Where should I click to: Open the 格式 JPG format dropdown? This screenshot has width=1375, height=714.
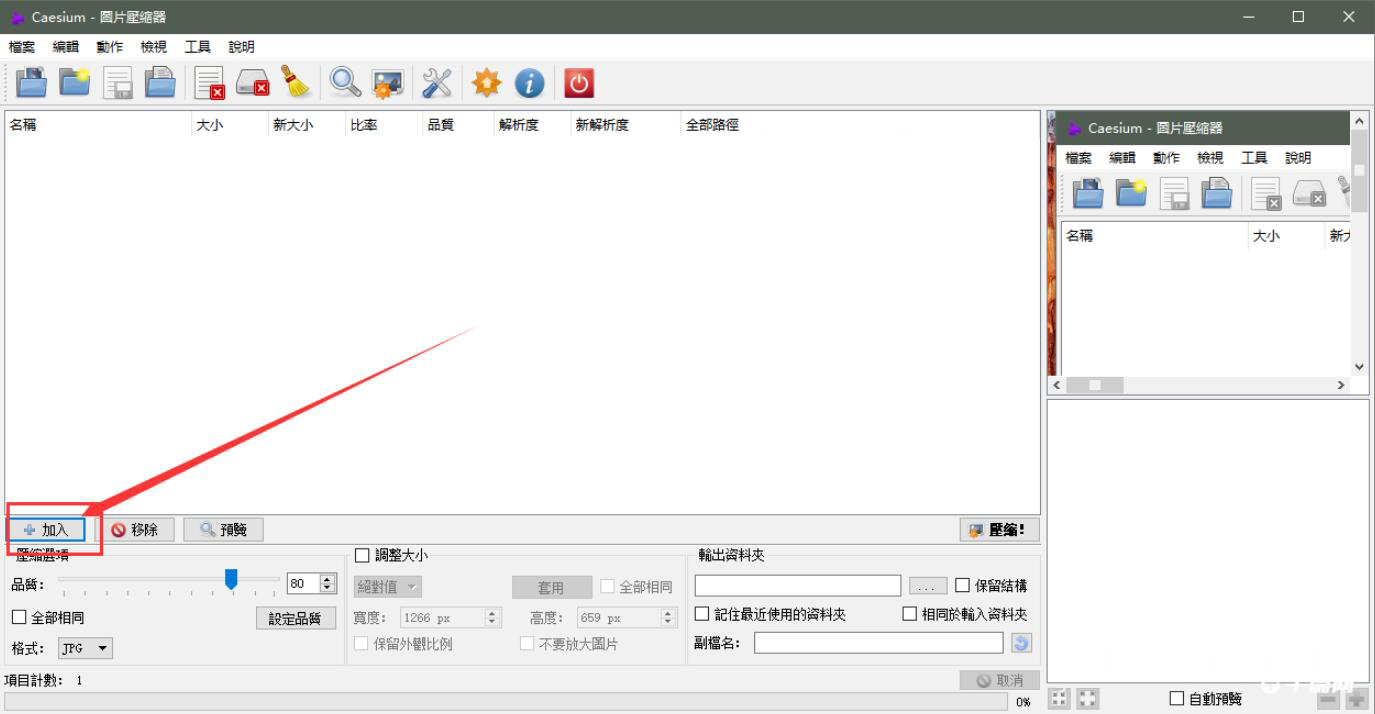click(x=85, y=648)
